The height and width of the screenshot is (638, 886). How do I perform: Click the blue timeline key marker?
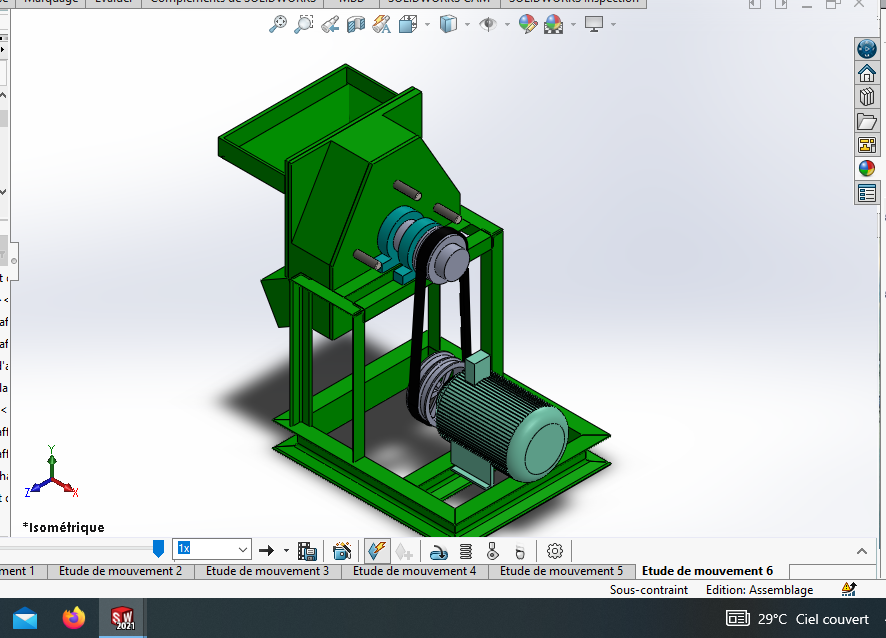pyautogui.click(x=157, y=548)
